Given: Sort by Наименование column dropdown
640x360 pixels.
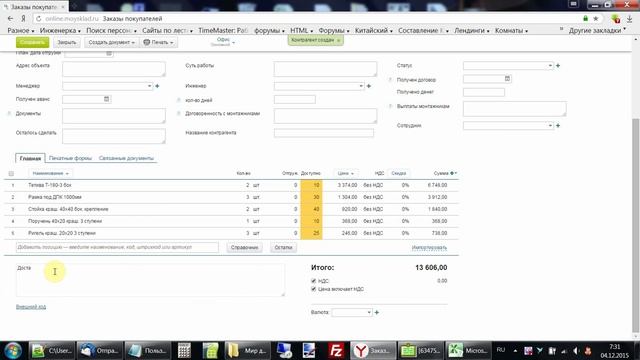Looking at the screenshot, I should [51, 173].
